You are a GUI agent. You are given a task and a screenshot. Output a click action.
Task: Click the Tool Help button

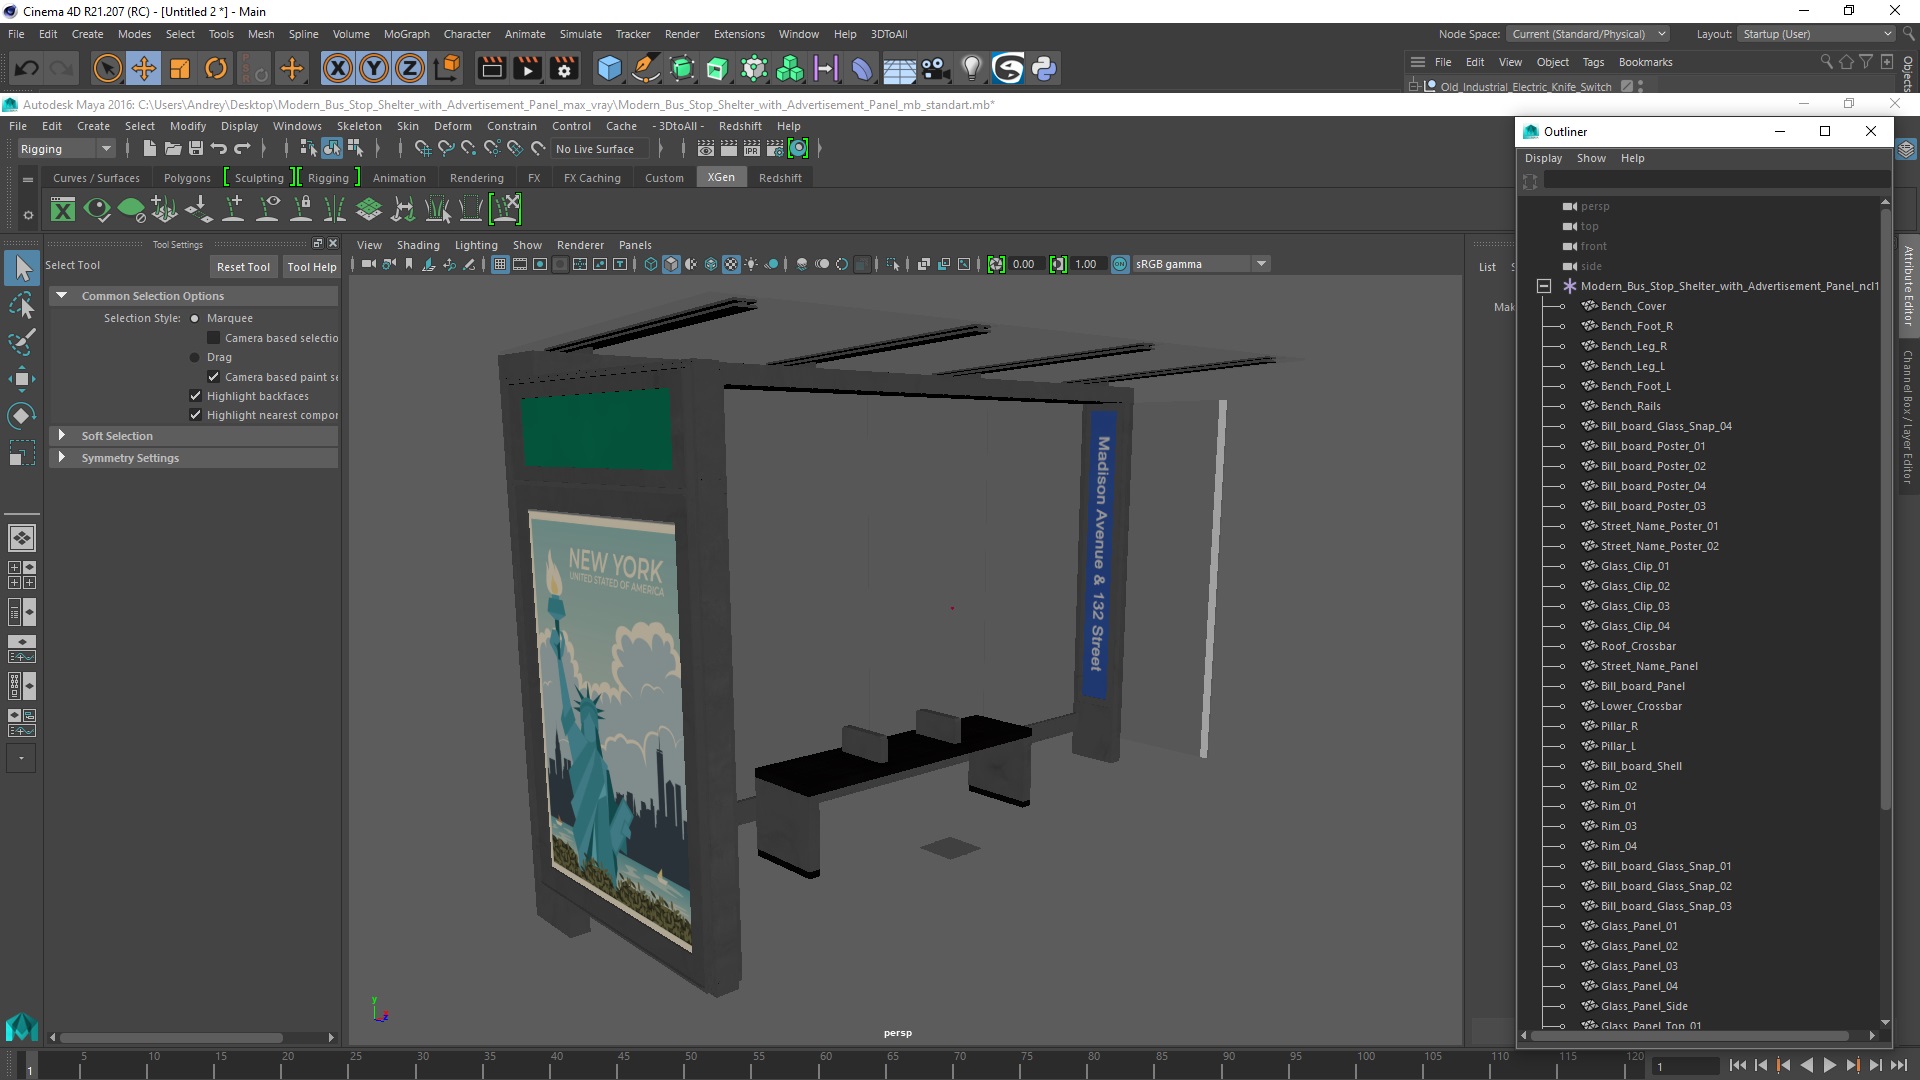pos(311,267)
